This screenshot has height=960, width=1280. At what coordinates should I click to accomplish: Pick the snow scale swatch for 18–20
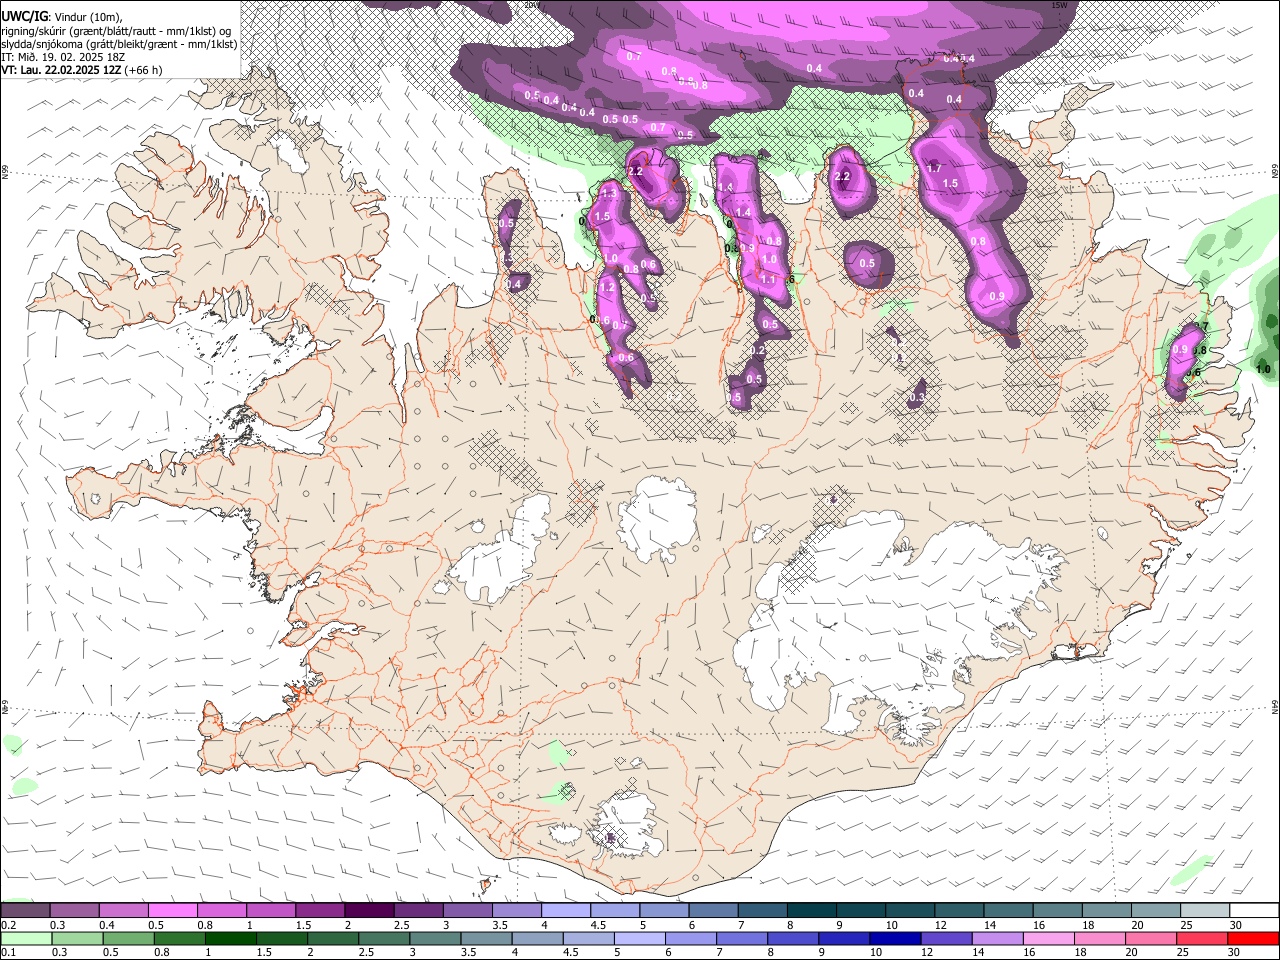click(1106, 910)
